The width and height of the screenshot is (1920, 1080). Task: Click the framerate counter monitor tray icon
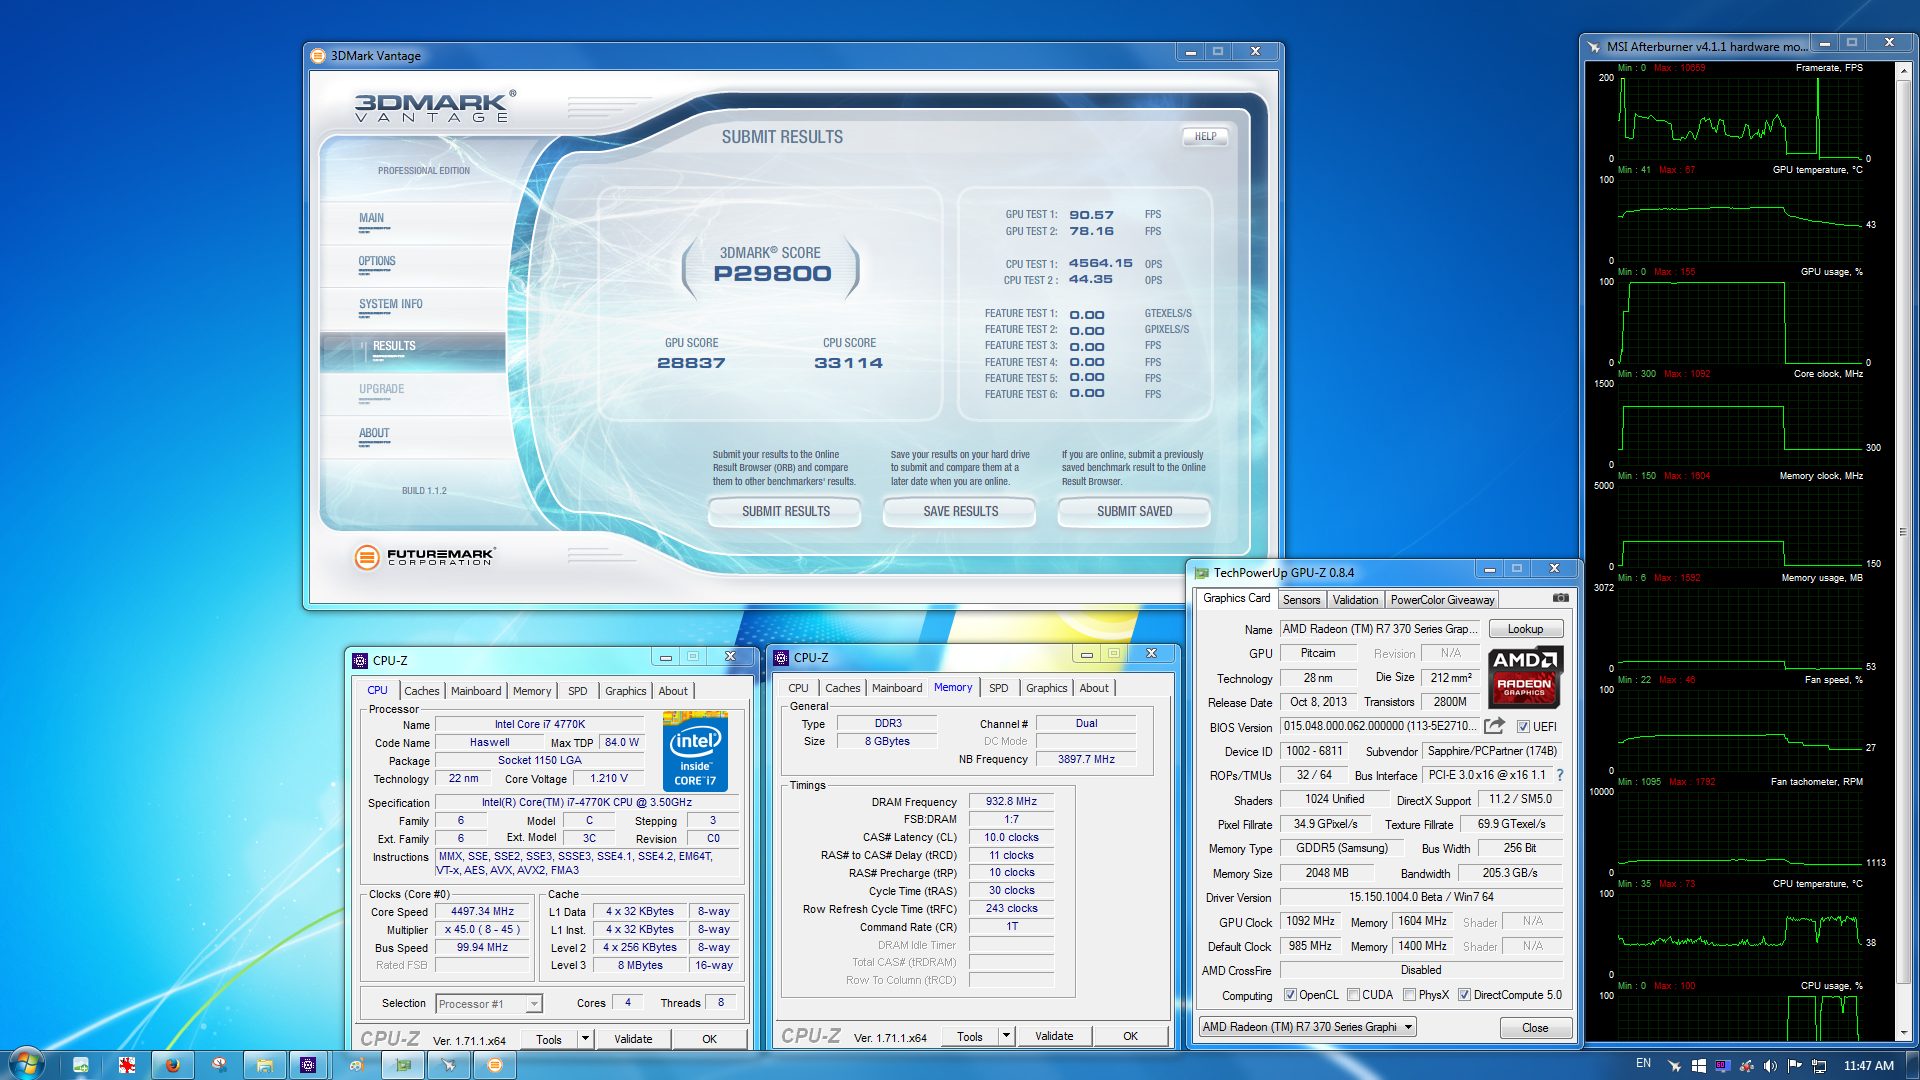[x=1722, y=1066]
